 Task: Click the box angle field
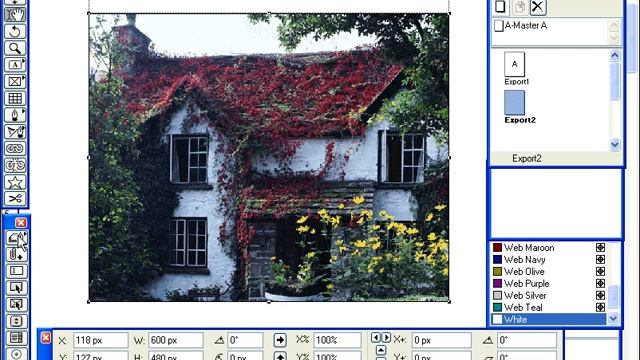pos(245,340)
